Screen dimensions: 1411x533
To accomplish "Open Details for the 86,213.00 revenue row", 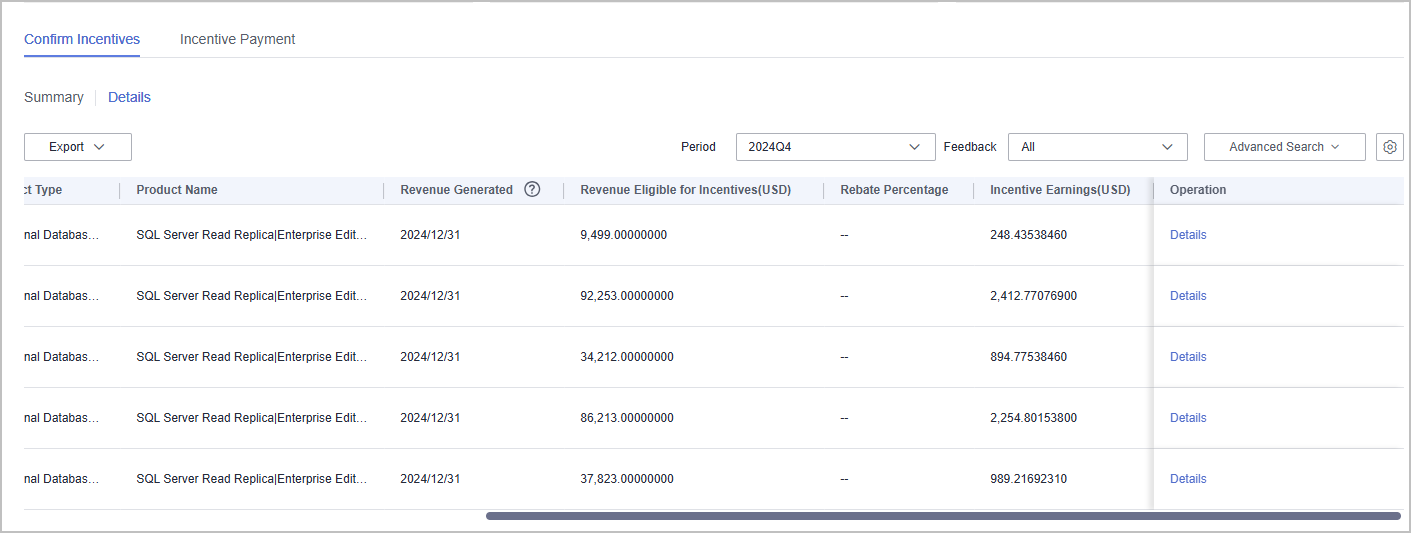I will [x=1188, y=418].
